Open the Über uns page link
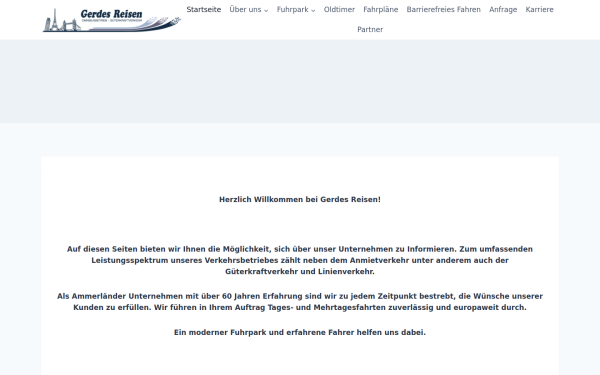The width and height of the screenshot is (600, 375). [x=245, y=10]
